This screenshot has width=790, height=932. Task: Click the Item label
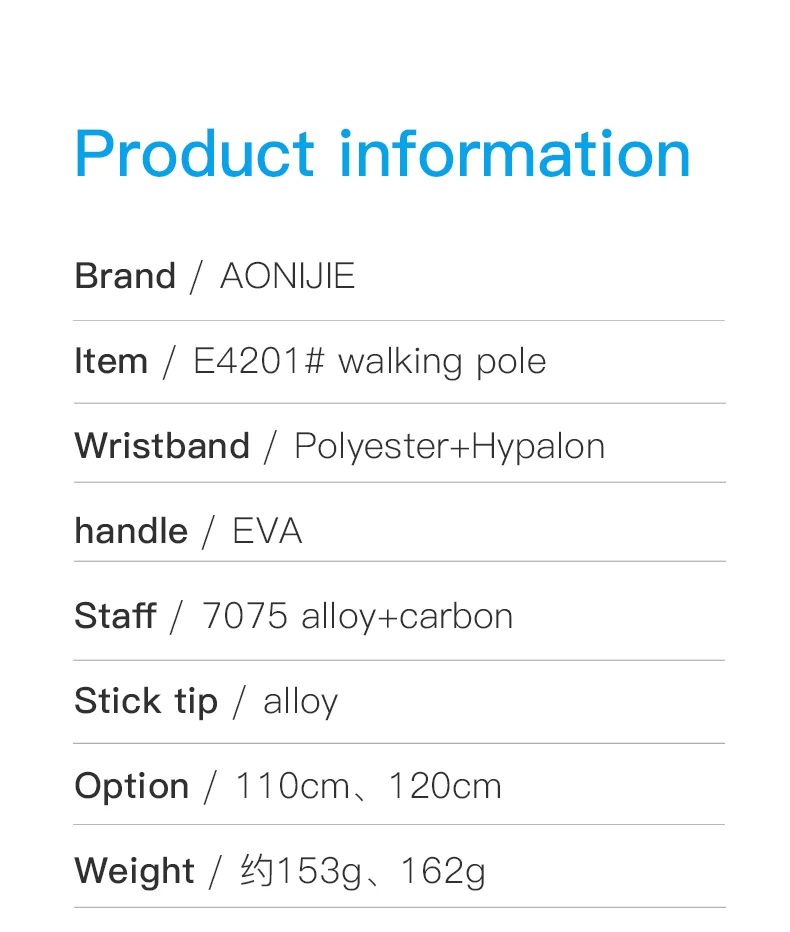(111, 361)
